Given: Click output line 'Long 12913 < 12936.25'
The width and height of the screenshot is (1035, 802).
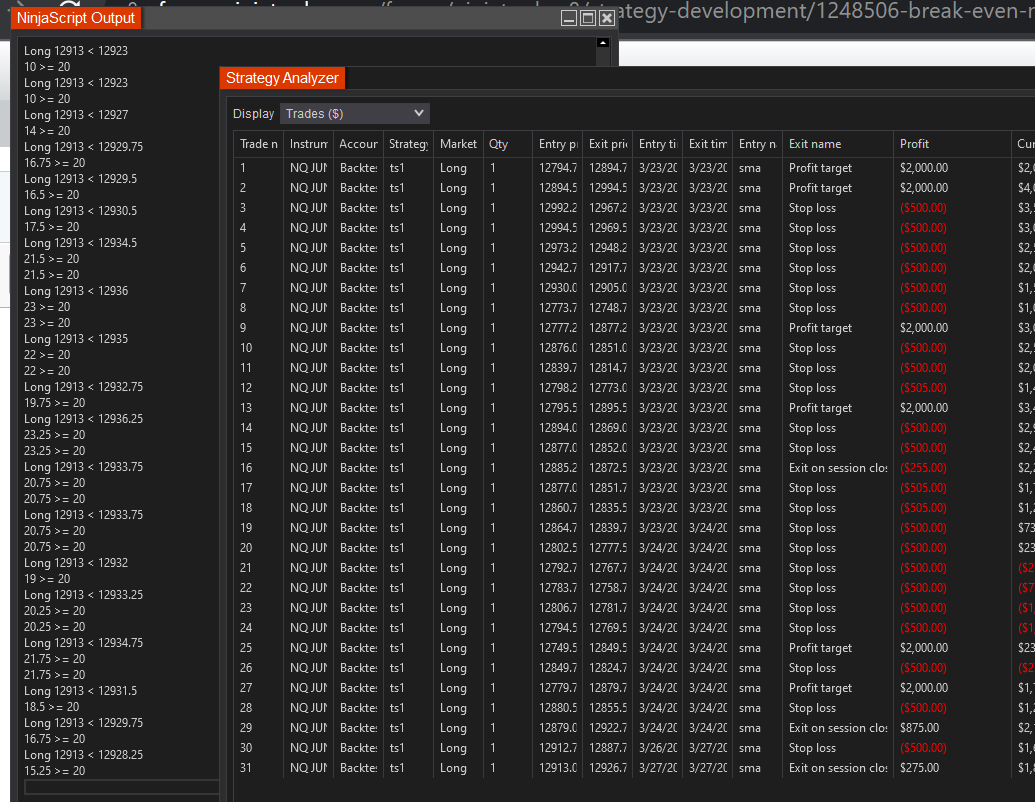Looking at the screenshot, I should (x=83, y=419).
